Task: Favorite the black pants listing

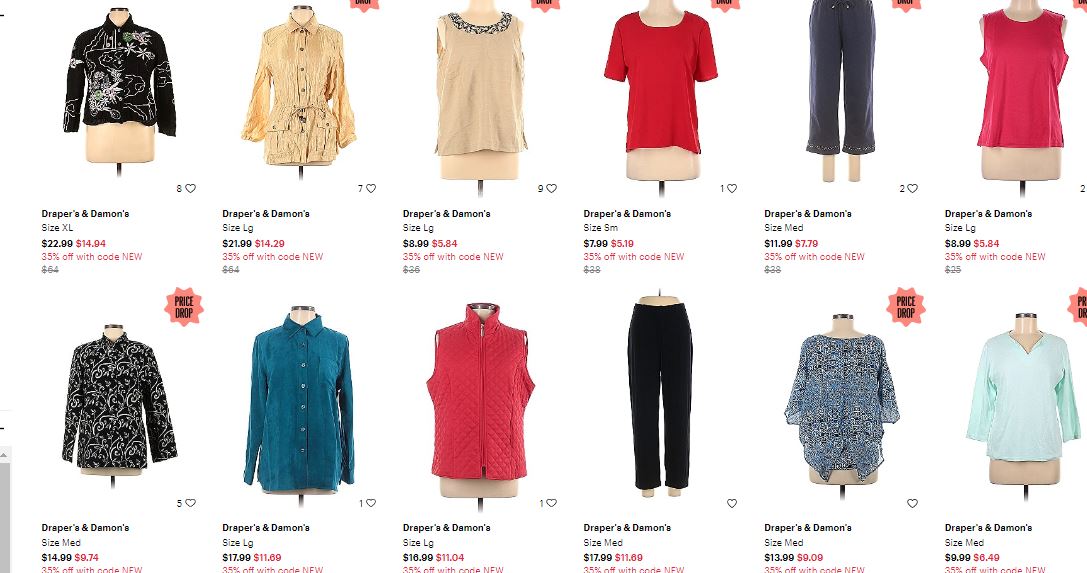Action: click(732, 504)
